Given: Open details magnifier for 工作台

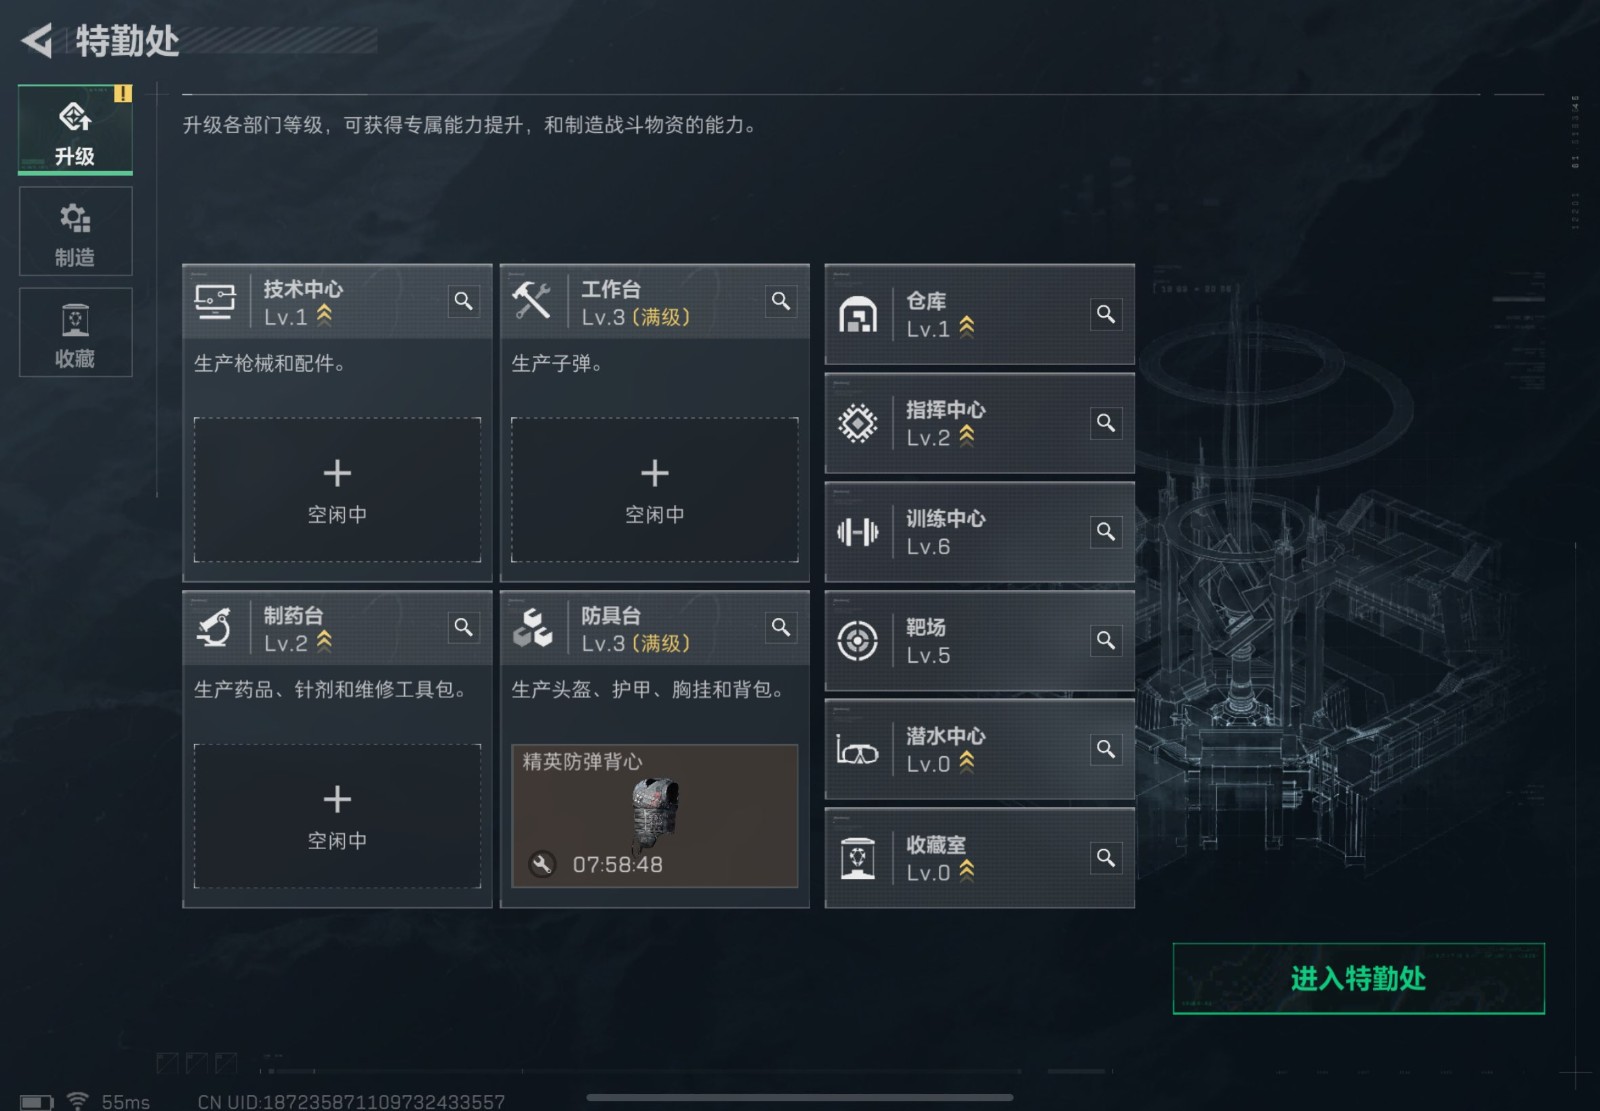Looking at the screenshot, I should tap(781, 301).
